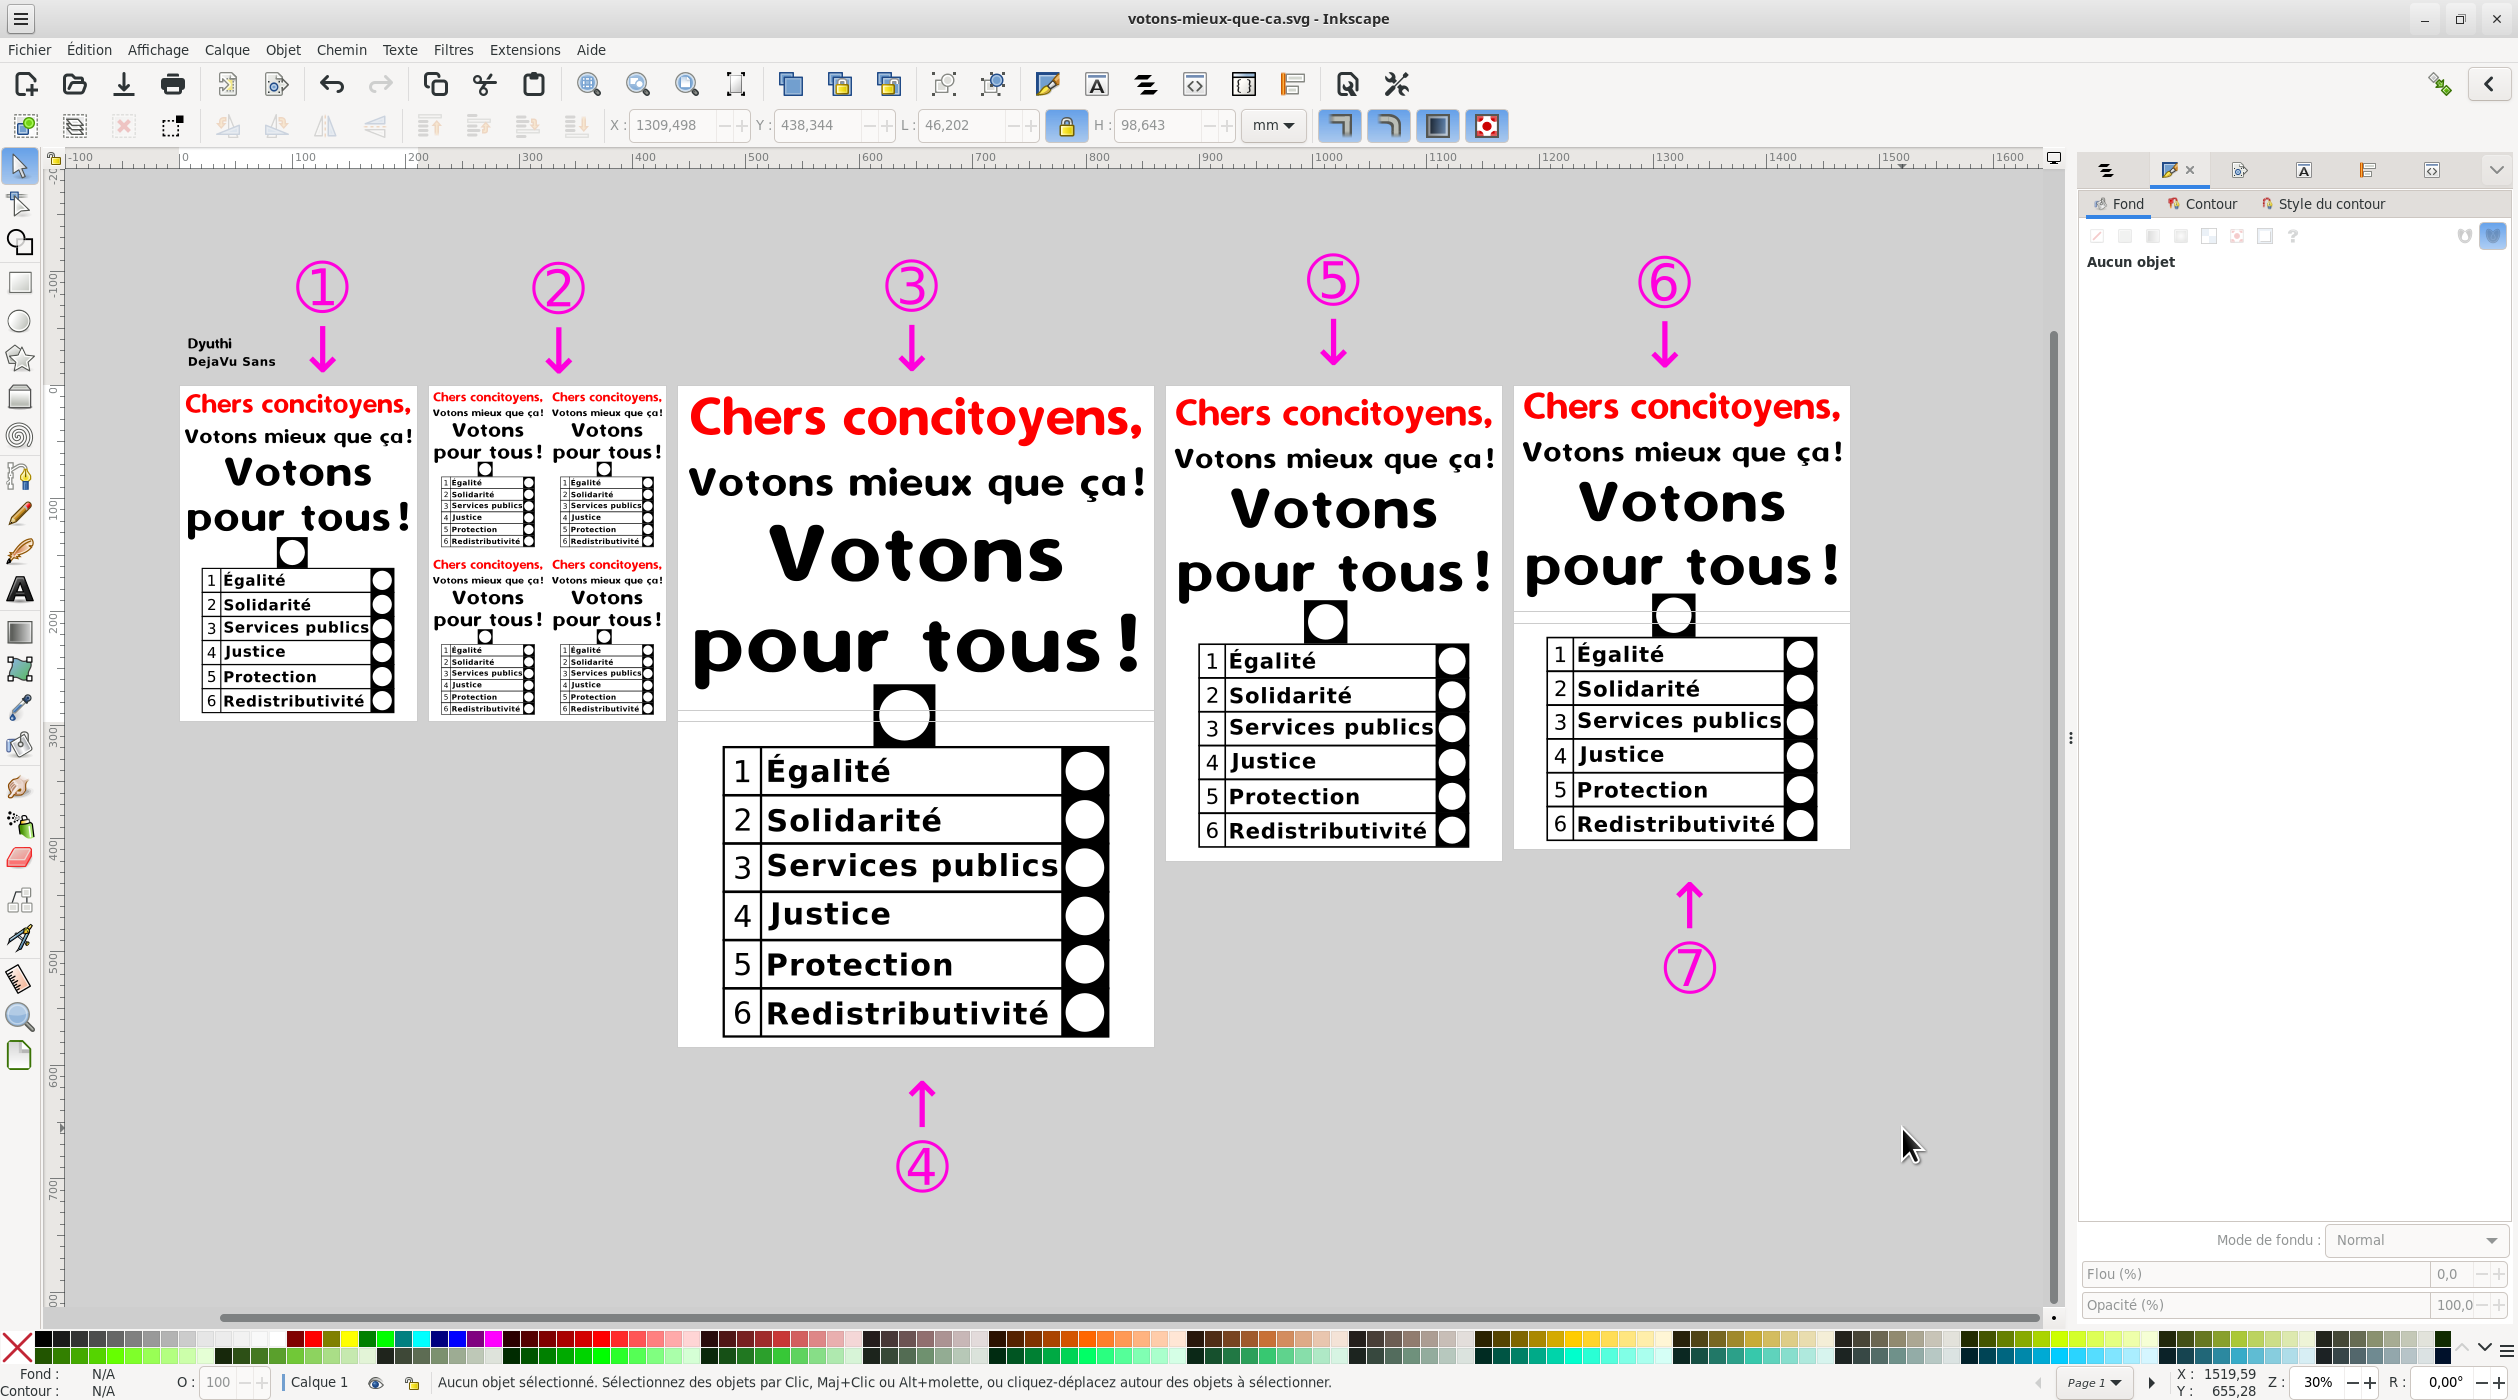2518x1400 pixels.
Task: Choose the Gradient tool
Action: point(19,632)
